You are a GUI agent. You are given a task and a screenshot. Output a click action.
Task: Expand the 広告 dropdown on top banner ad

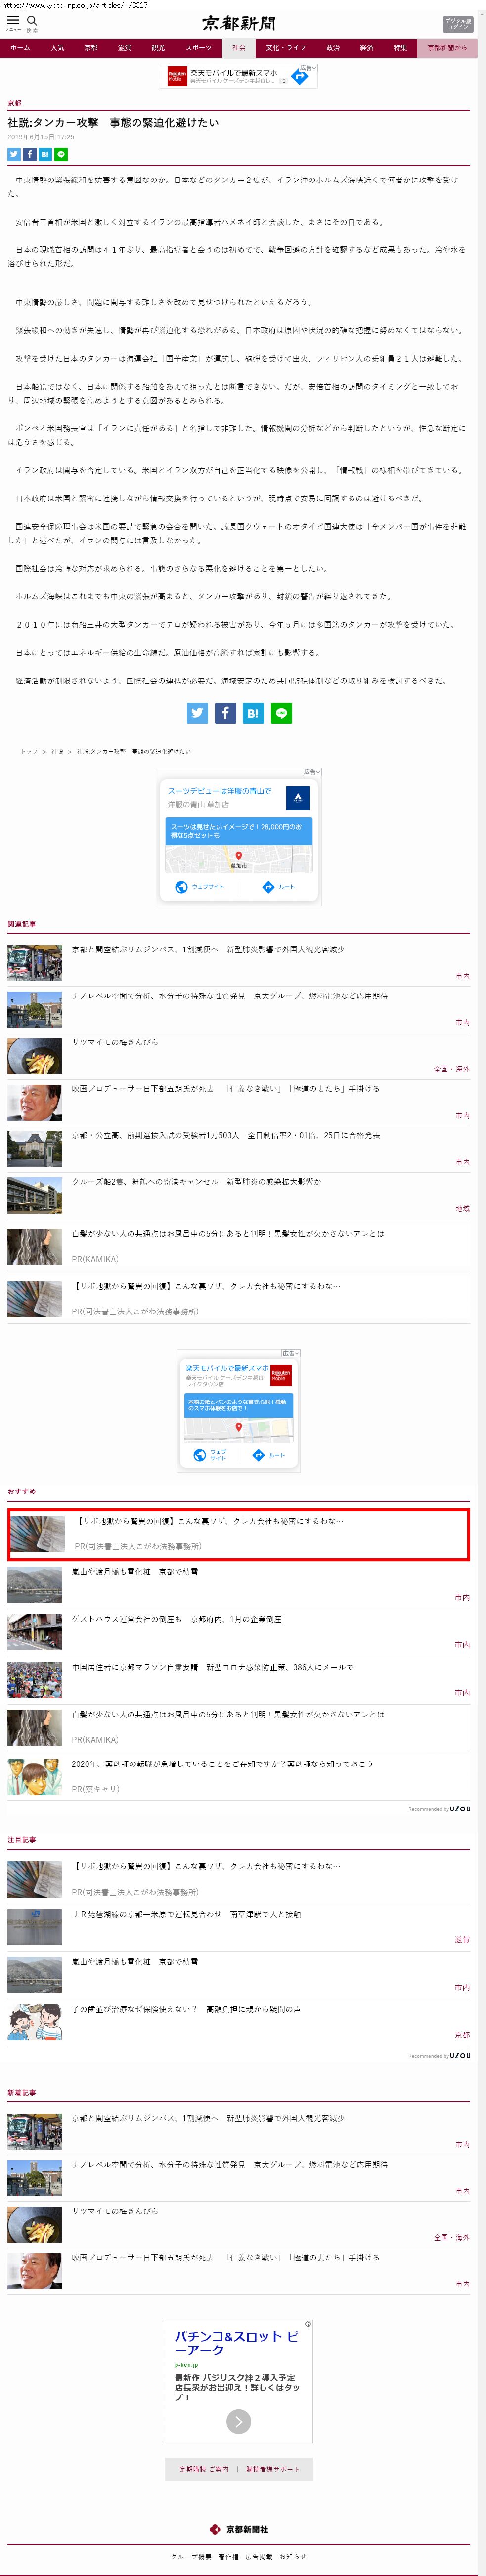pyautogui.click(x=308, y=69)
